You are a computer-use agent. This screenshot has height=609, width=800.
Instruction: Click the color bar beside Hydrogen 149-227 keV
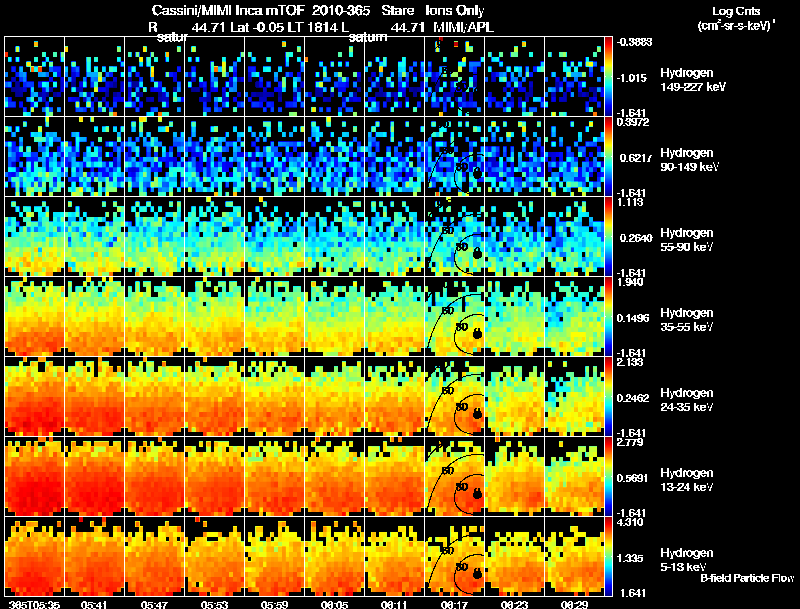point(608,77)
